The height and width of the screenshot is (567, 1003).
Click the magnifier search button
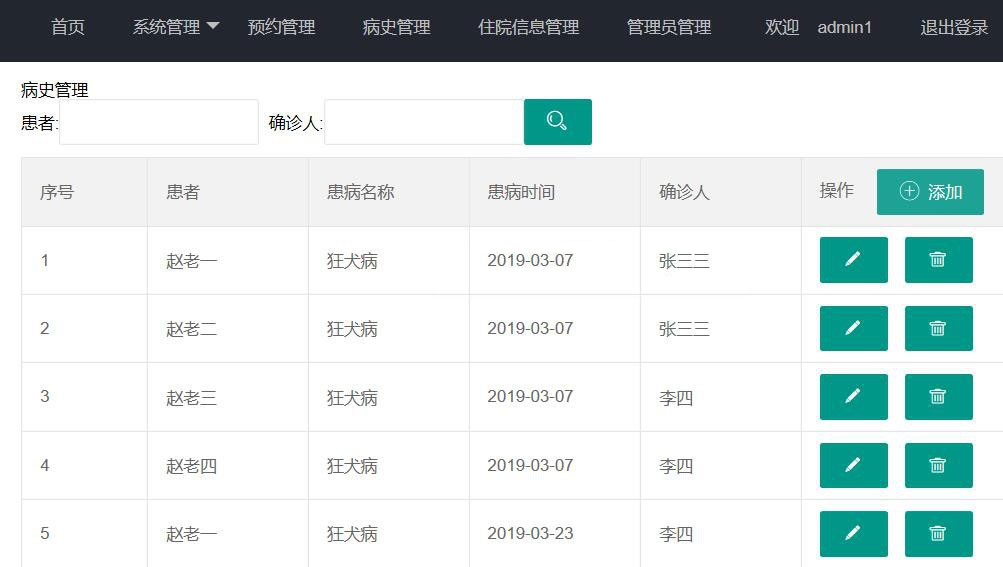557,122
